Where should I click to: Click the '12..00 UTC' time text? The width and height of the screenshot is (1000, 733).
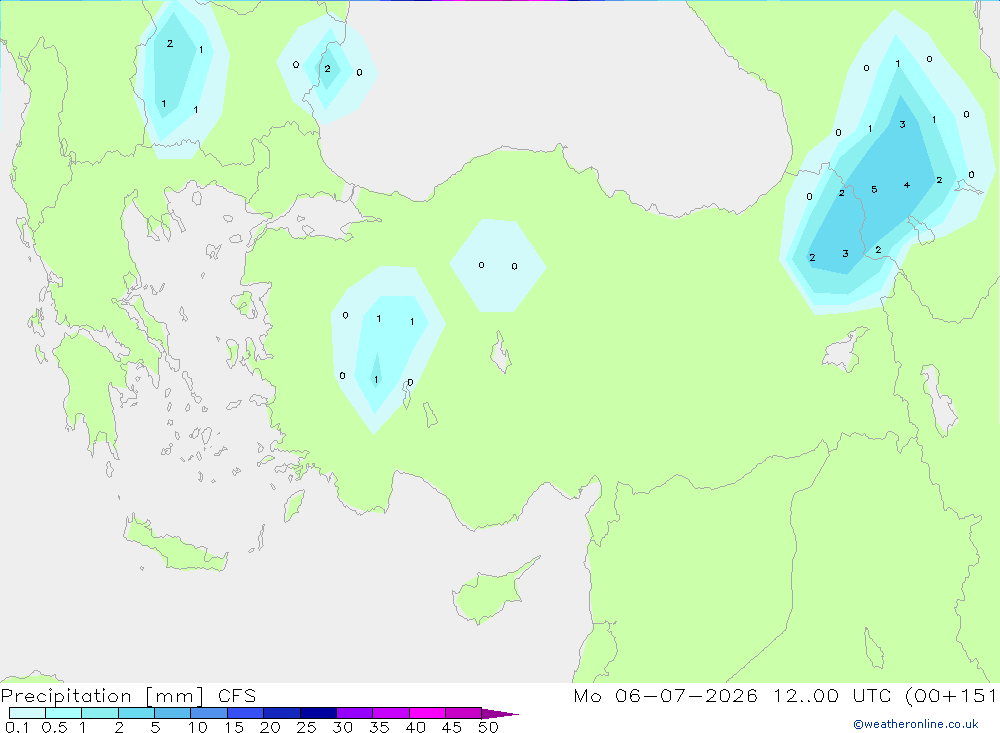tap(832, 696)
